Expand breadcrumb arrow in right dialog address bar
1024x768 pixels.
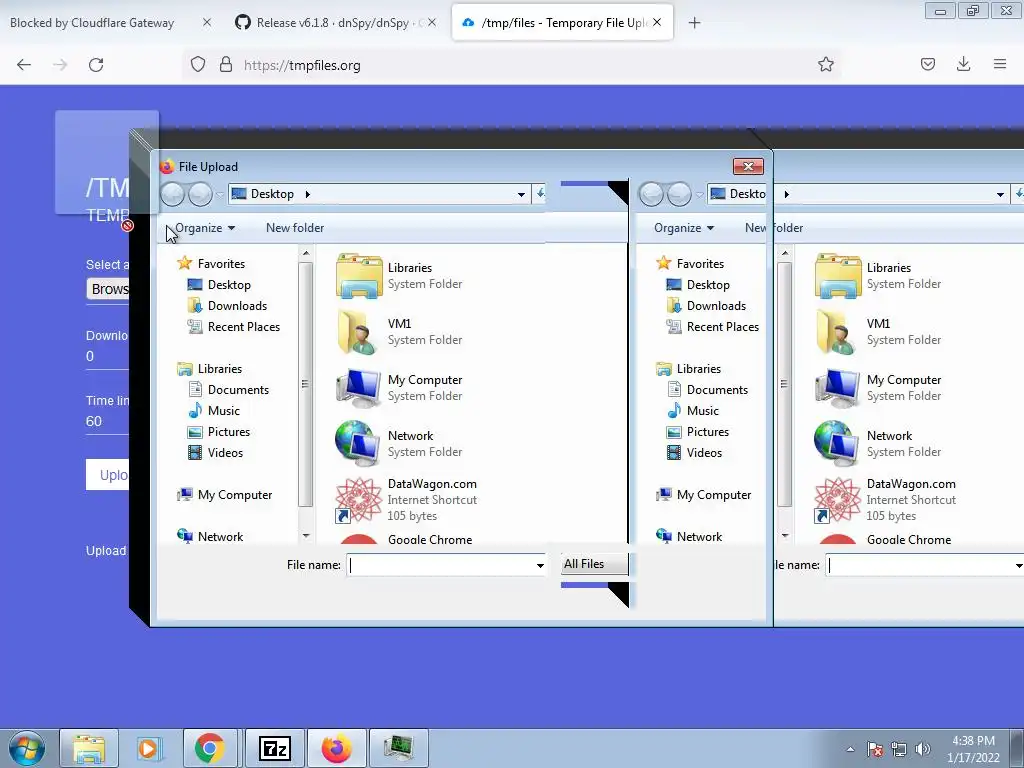(x=786, y=194)
